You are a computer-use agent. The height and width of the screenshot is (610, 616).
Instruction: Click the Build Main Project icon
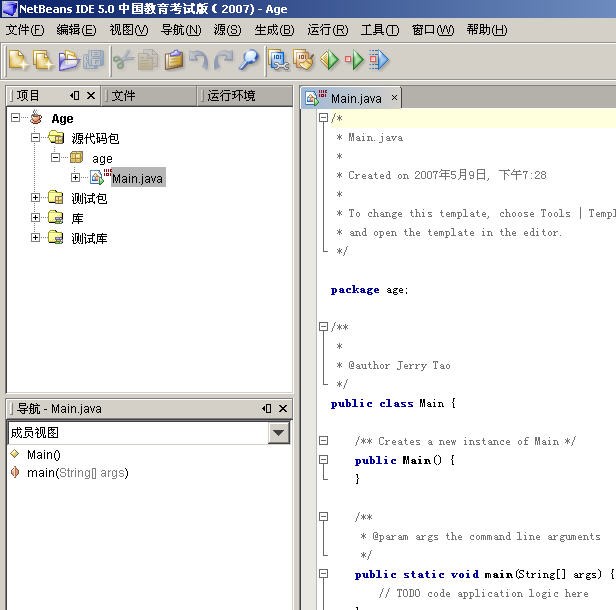(x=279, y=60)
